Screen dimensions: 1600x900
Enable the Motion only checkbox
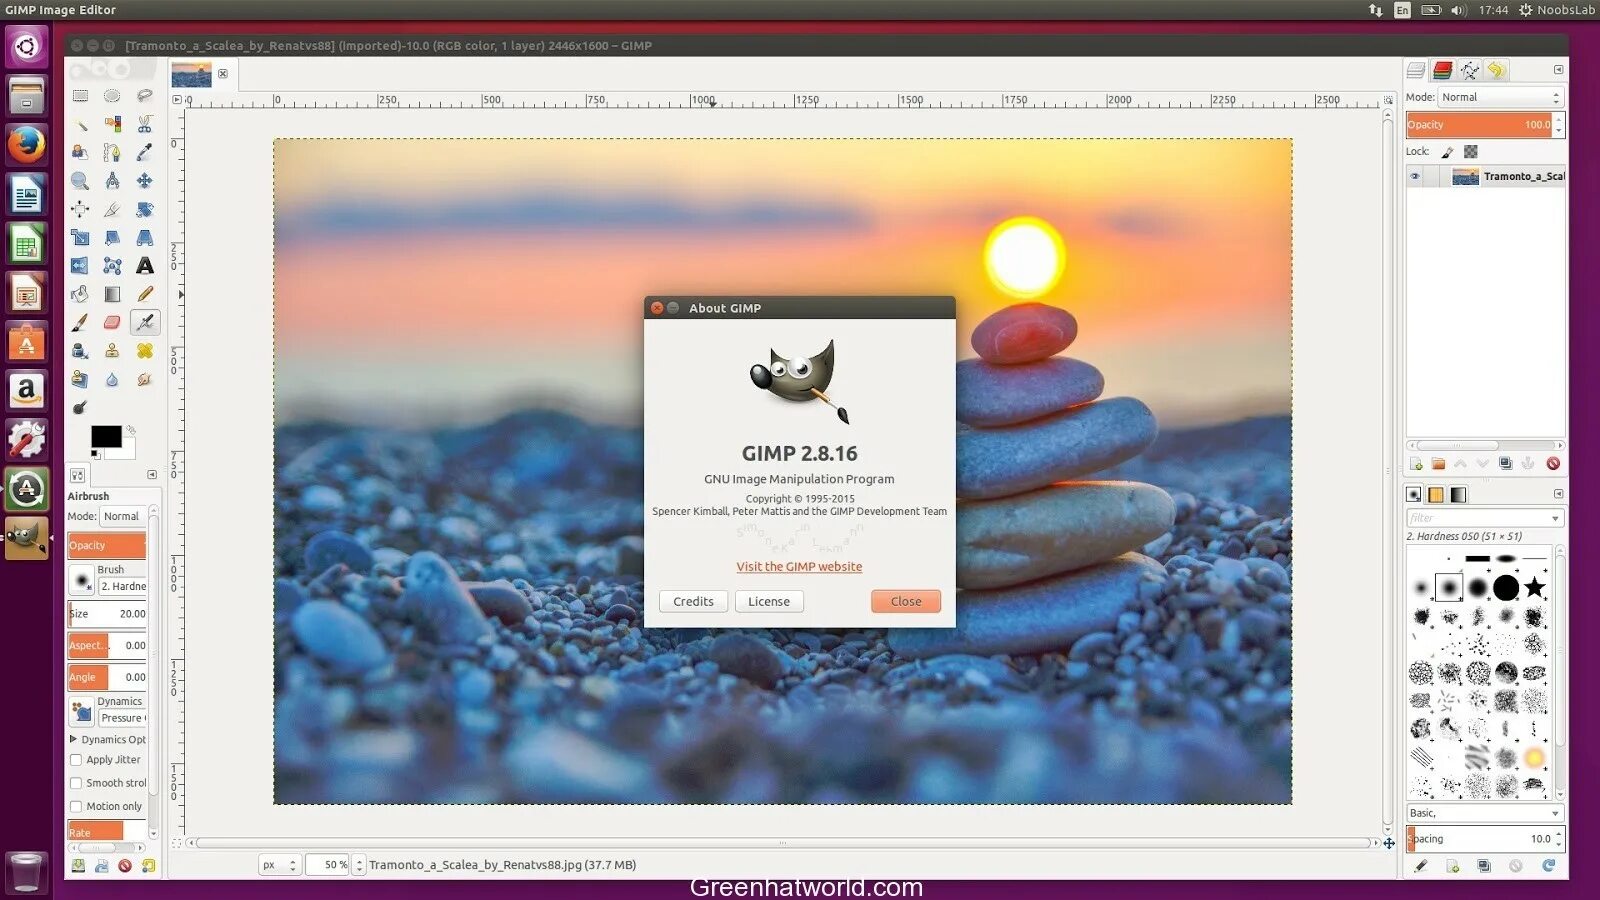click(x=76, y=806)
